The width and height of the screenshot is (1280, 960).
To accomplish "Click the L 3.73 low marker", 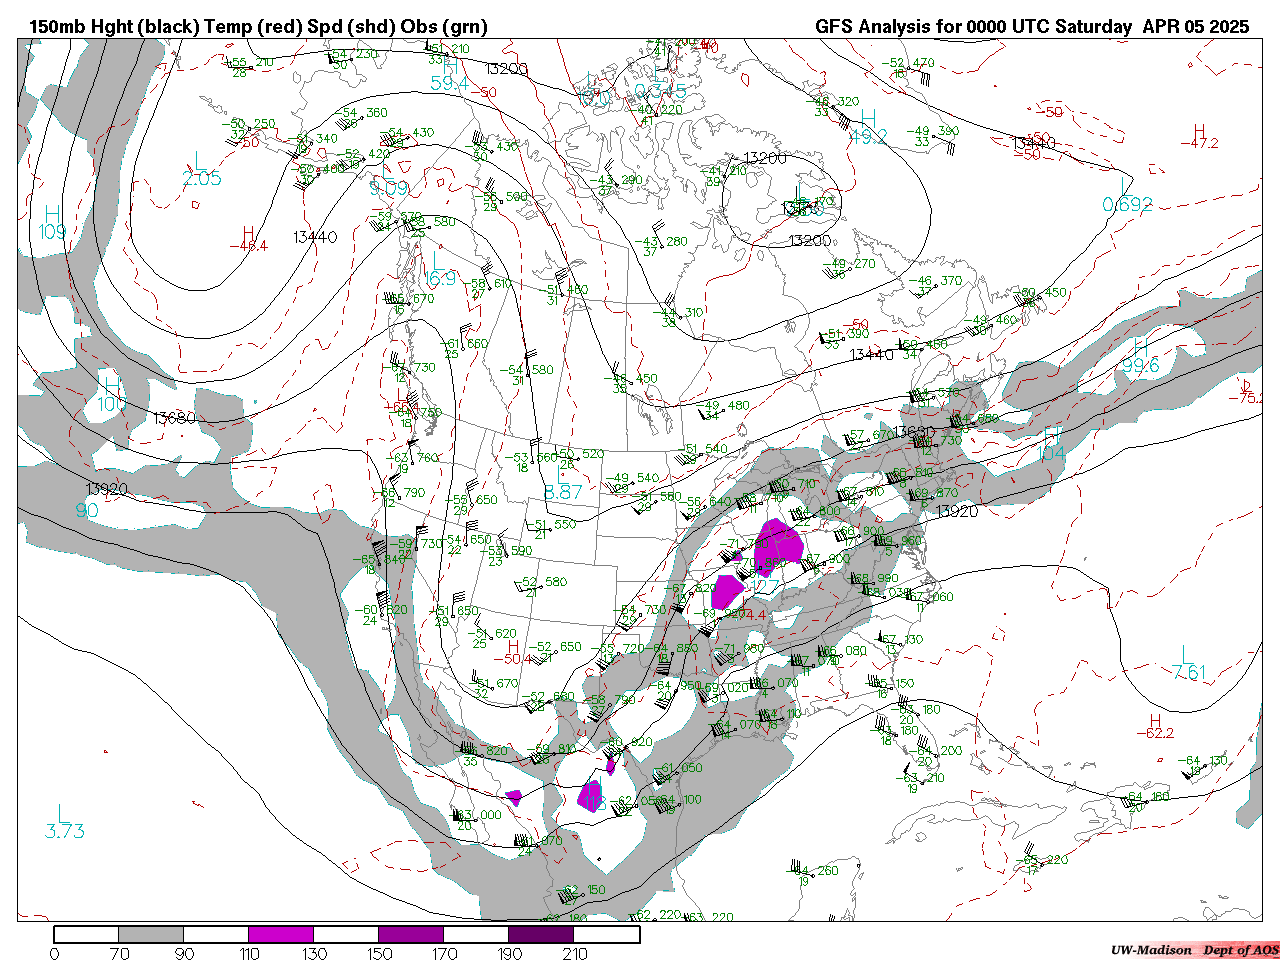I will pos(64,822).
